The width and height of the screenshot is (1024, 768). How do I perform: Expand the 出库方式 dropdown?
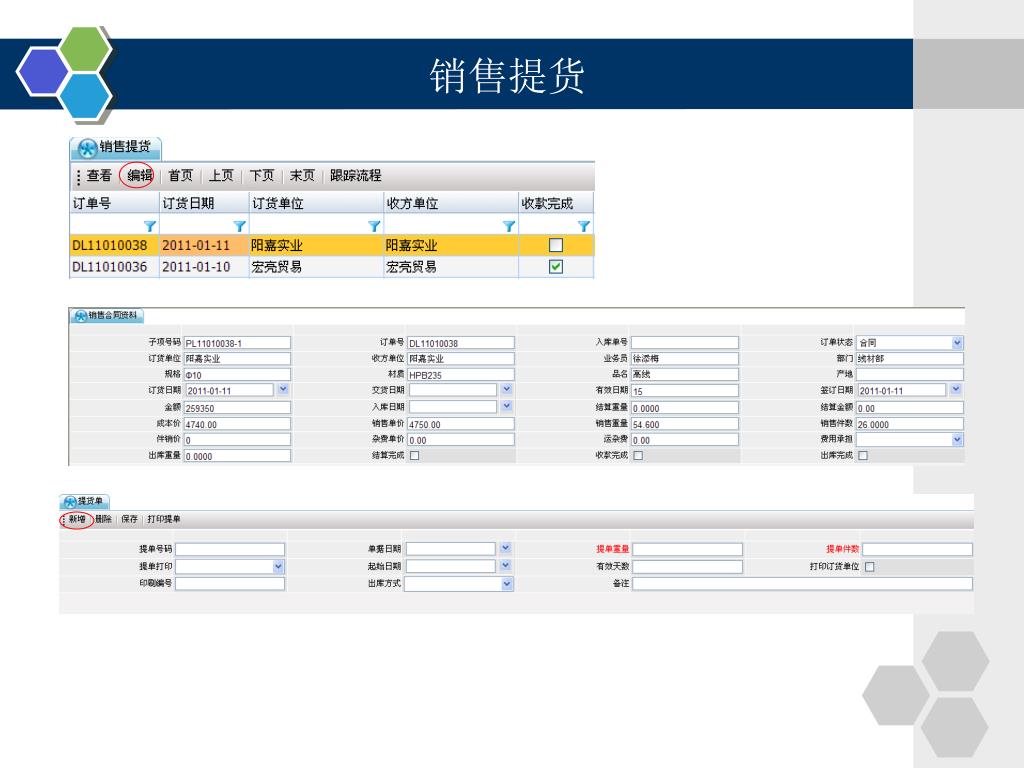(507, 584)
